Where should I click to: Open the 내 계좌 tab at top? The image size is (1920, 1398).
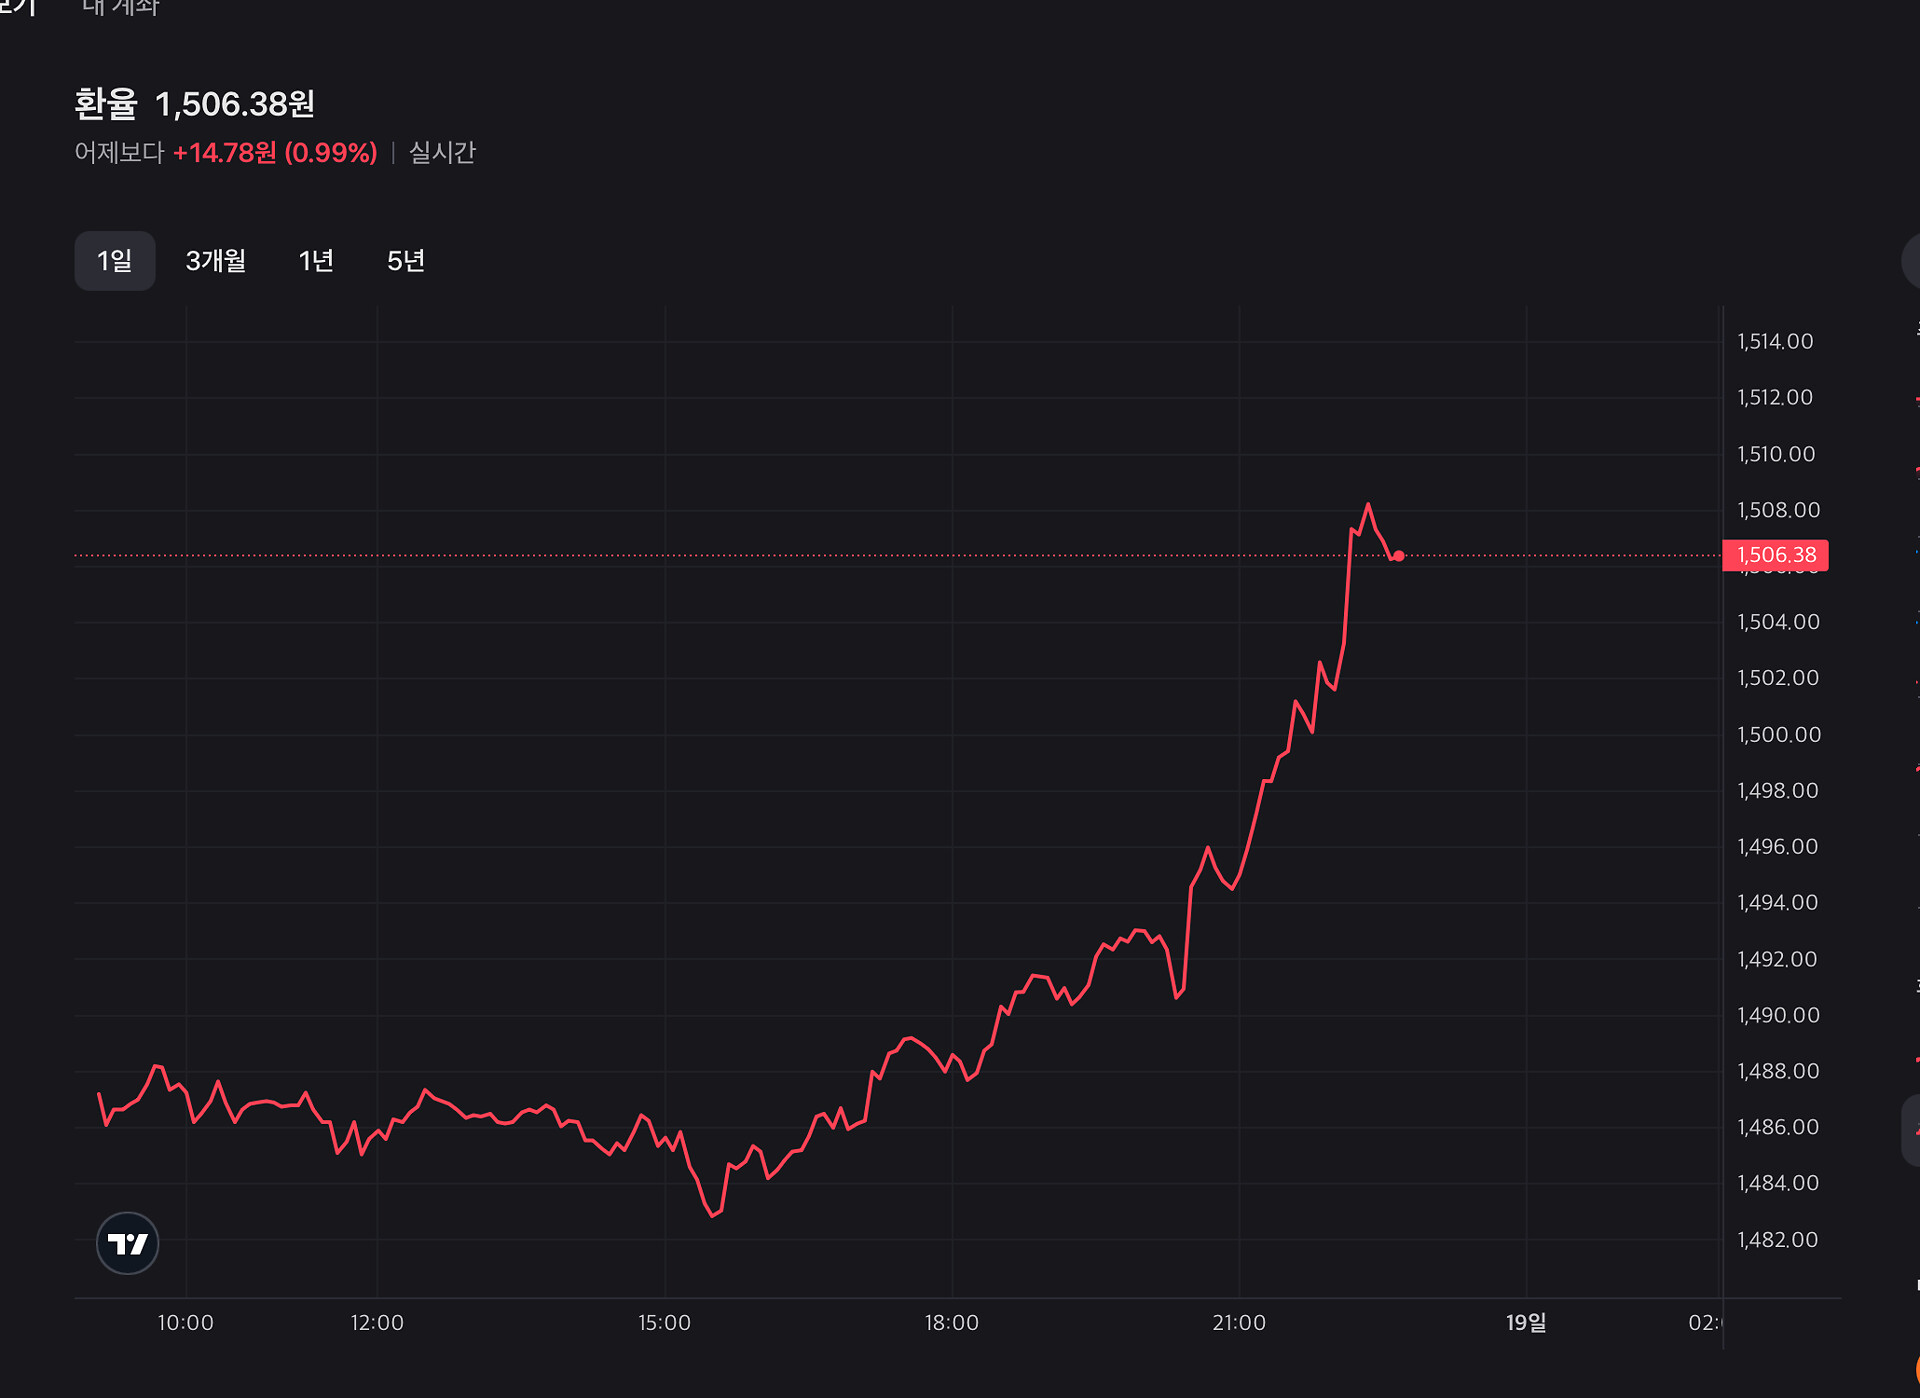click(121, 8)
